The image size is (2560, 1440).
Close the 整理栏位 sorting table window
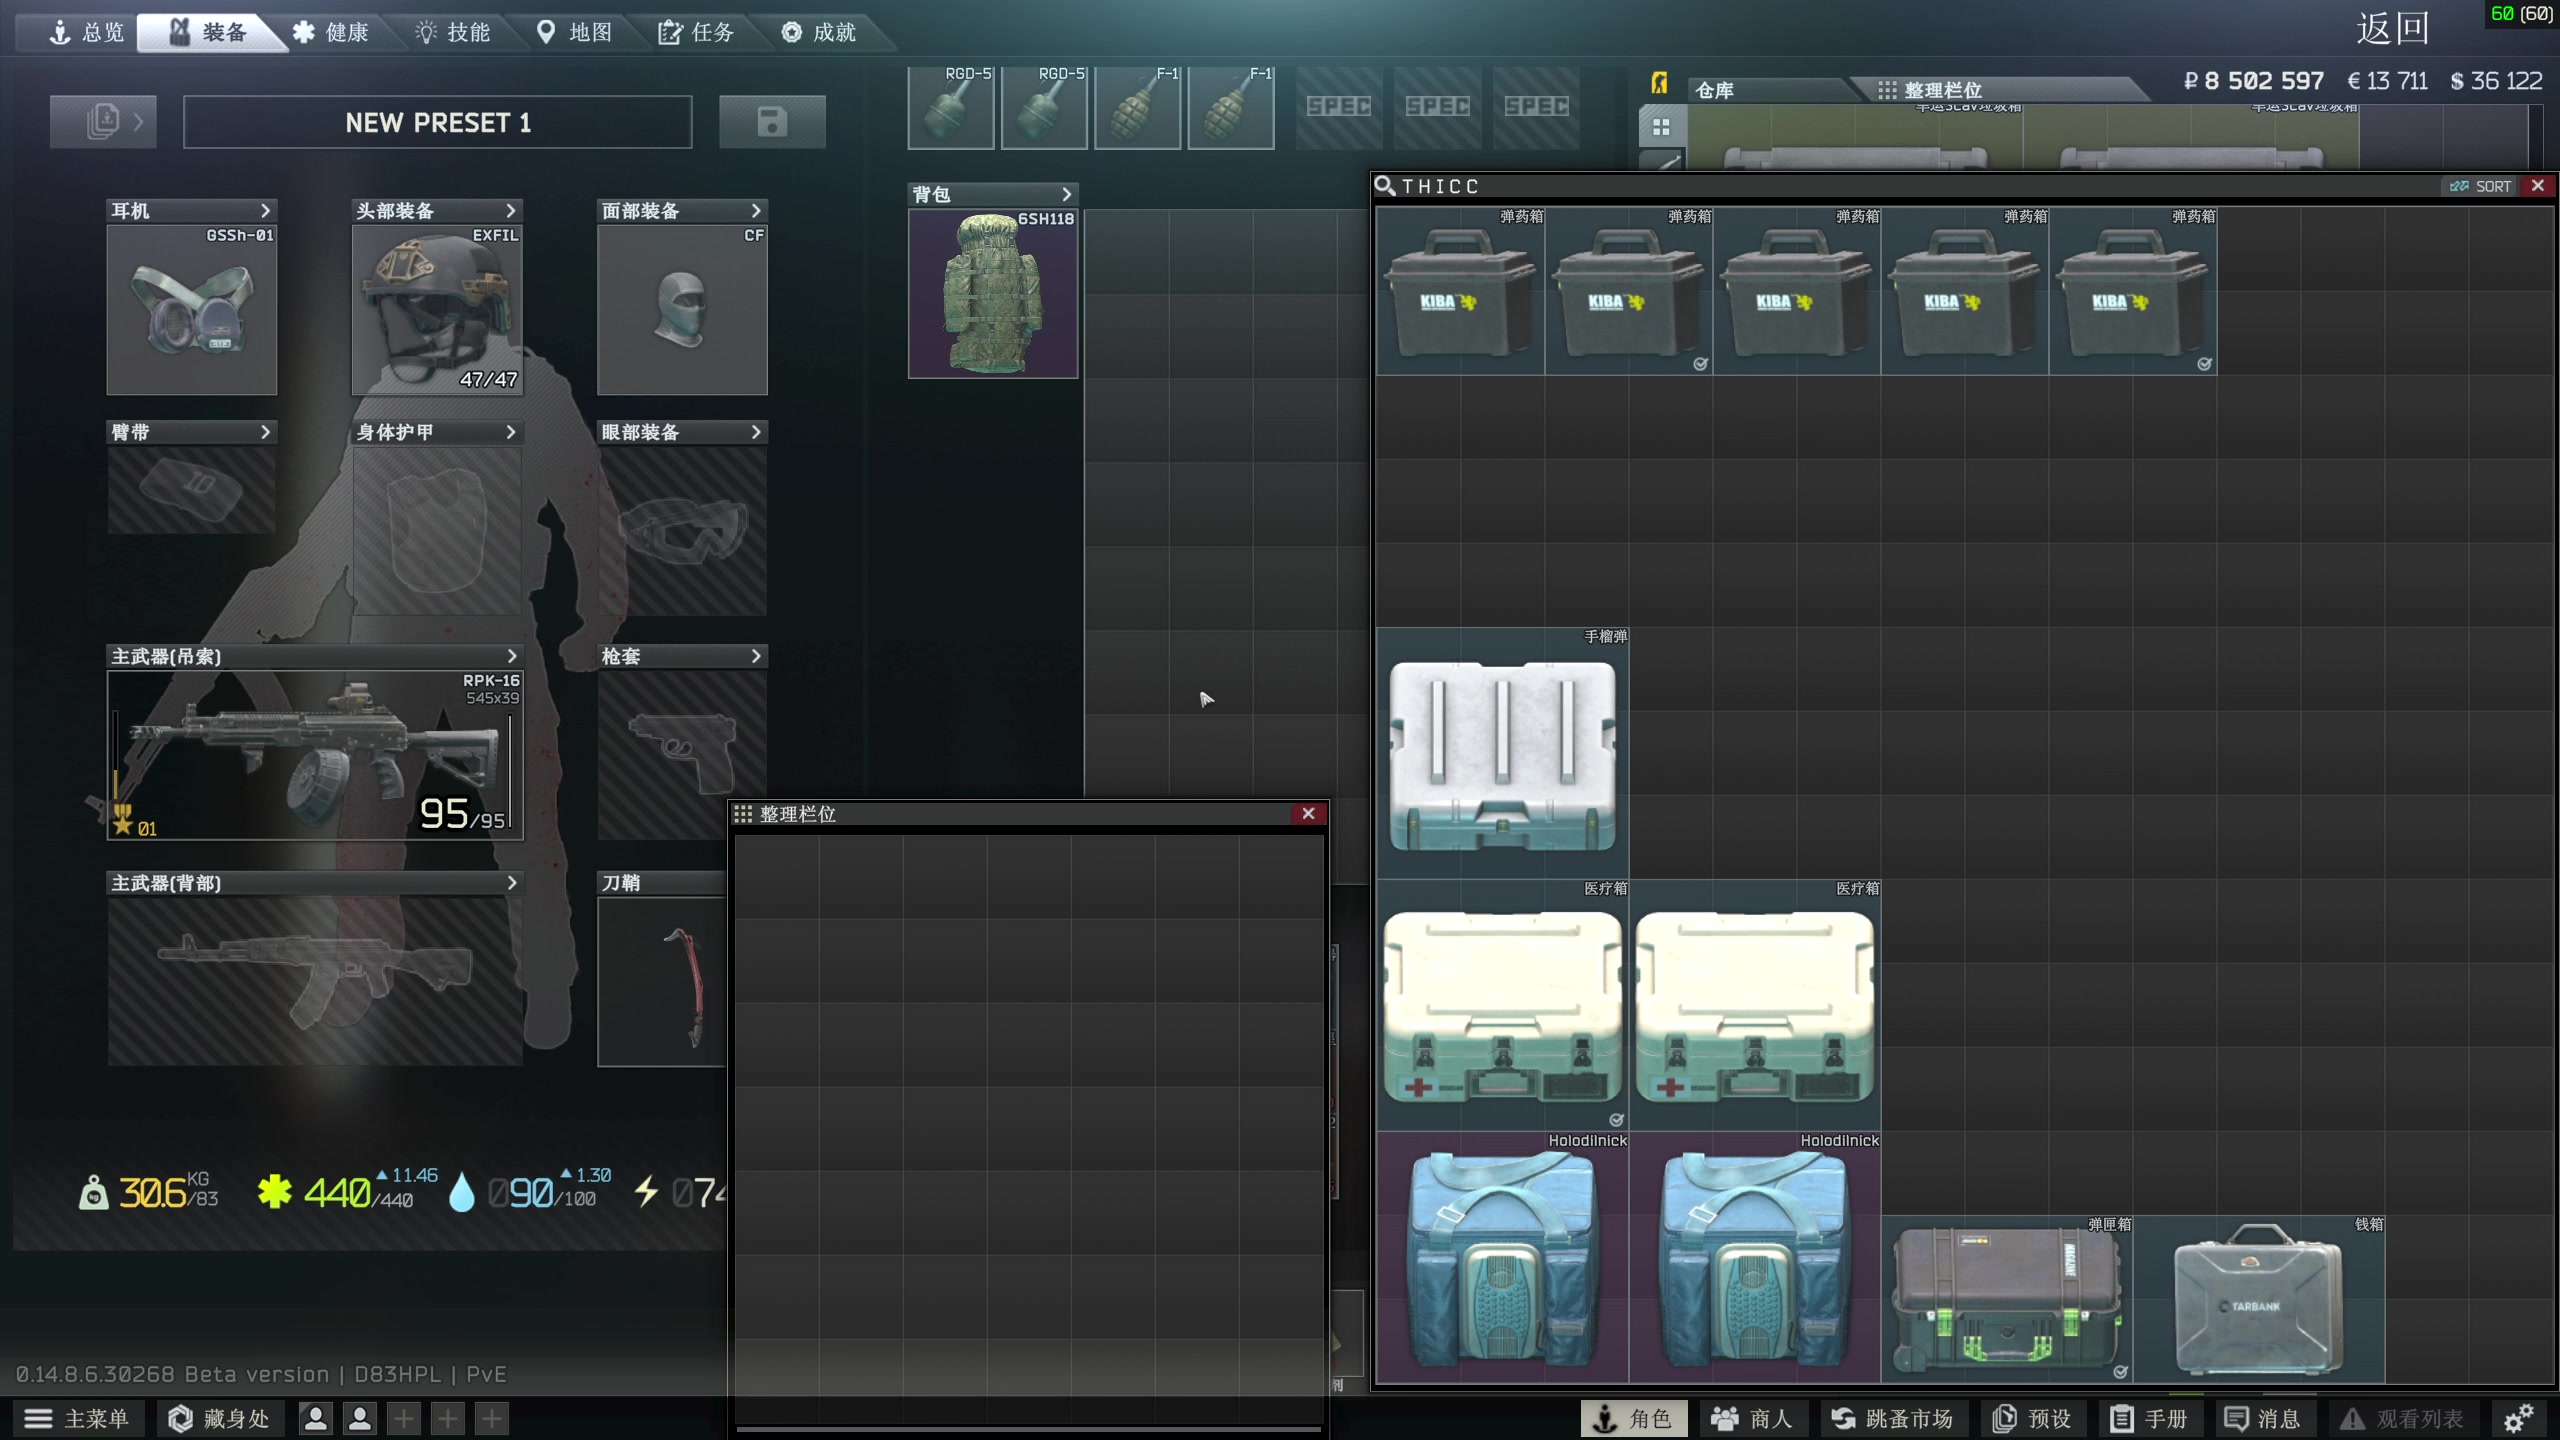(x=1308, y=814)
